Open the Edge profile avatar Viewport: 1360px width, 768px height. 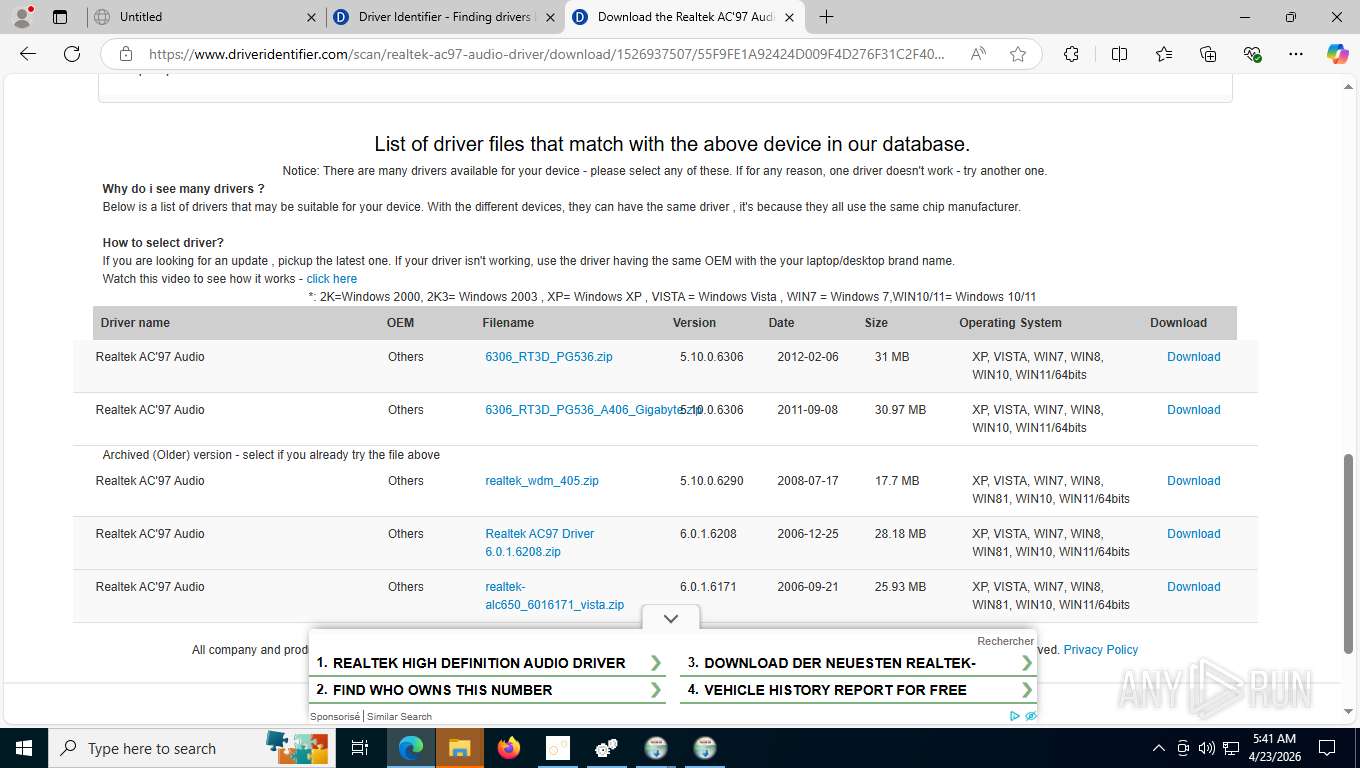pos(22,17)
